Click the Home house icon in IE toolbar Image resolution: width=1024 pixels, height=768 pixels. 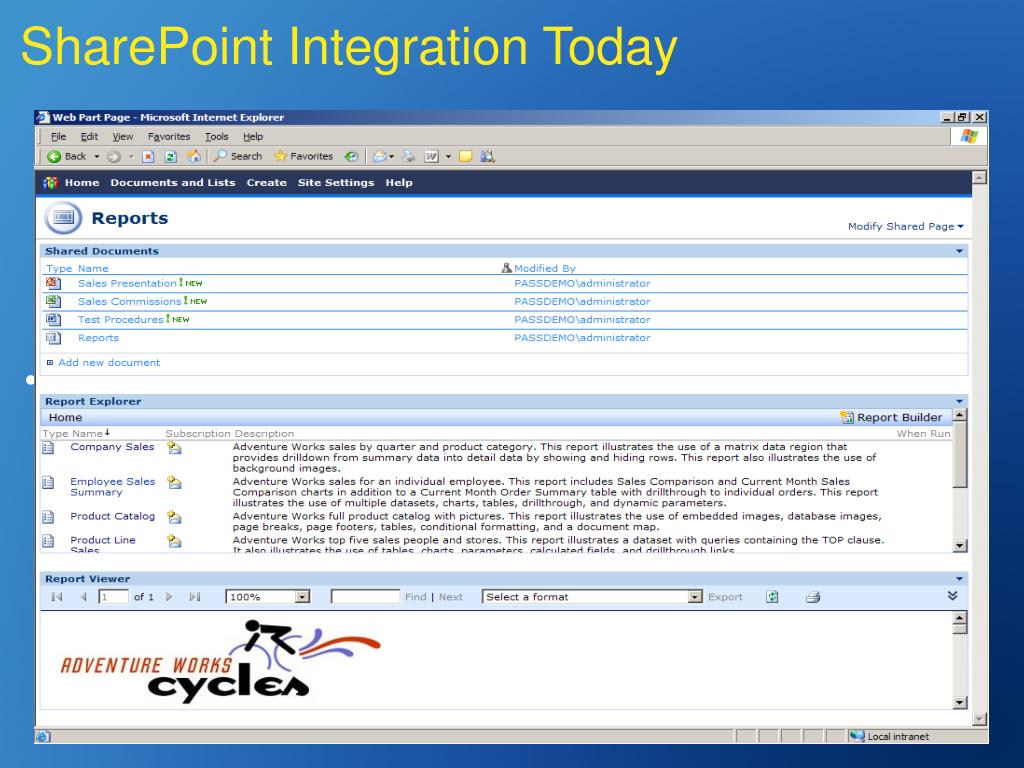194,156
